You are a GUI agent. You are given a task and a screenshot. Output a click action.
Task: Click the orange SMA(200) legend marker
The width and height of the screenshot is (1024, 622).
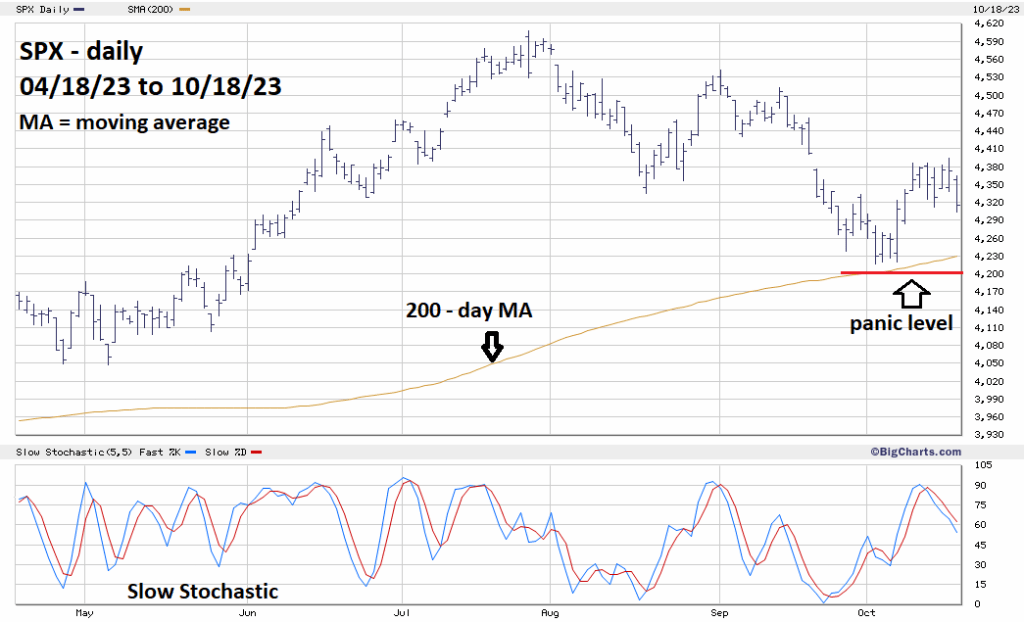tap(183, 9)
